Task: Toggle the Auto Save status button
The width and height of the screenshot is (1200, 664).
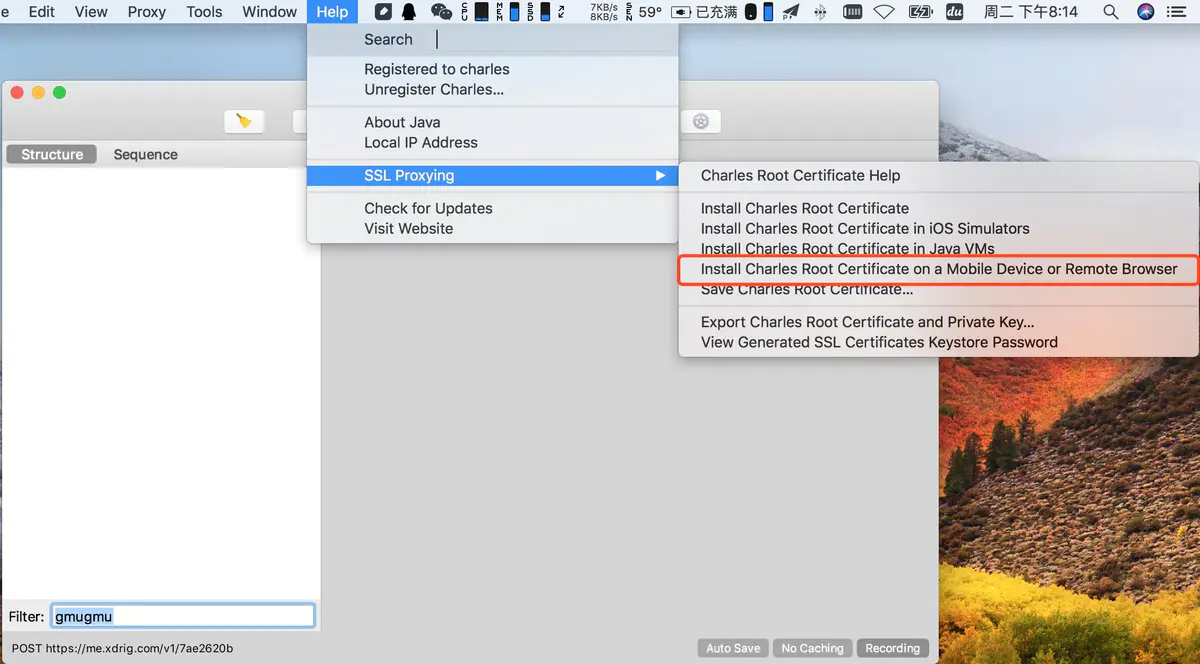Action: [x=733, y=648]
